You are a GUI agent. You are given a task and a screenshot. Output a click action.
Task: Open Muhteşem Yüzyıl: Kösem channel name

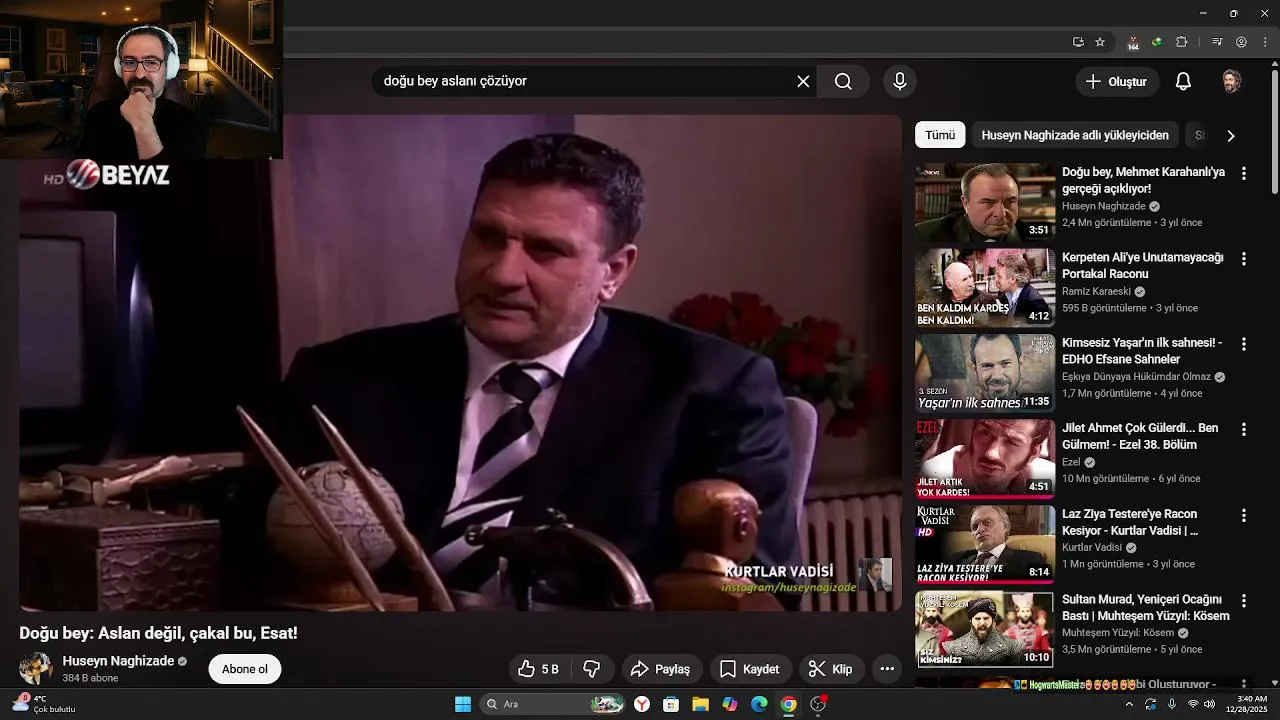coord(1118,633)
